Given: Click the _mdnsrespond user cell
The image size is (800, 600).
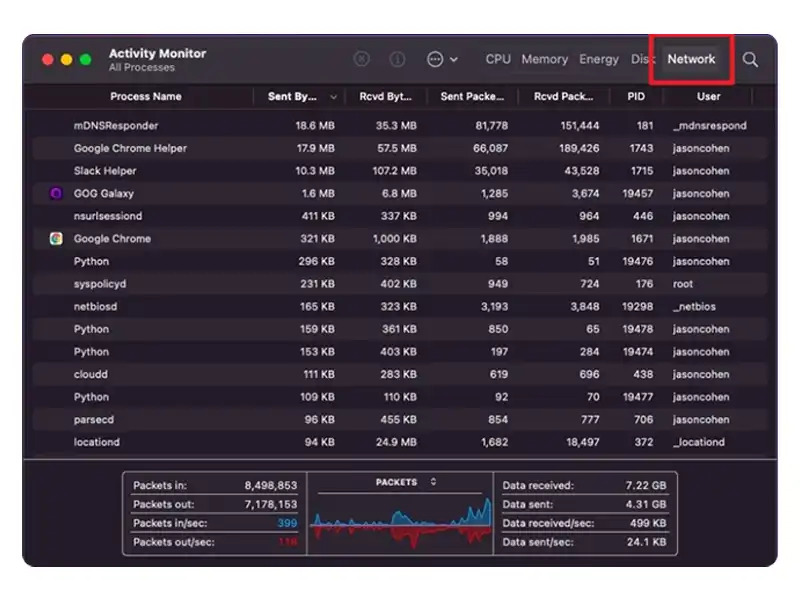Looking at the screenshot, I should 710,126.
